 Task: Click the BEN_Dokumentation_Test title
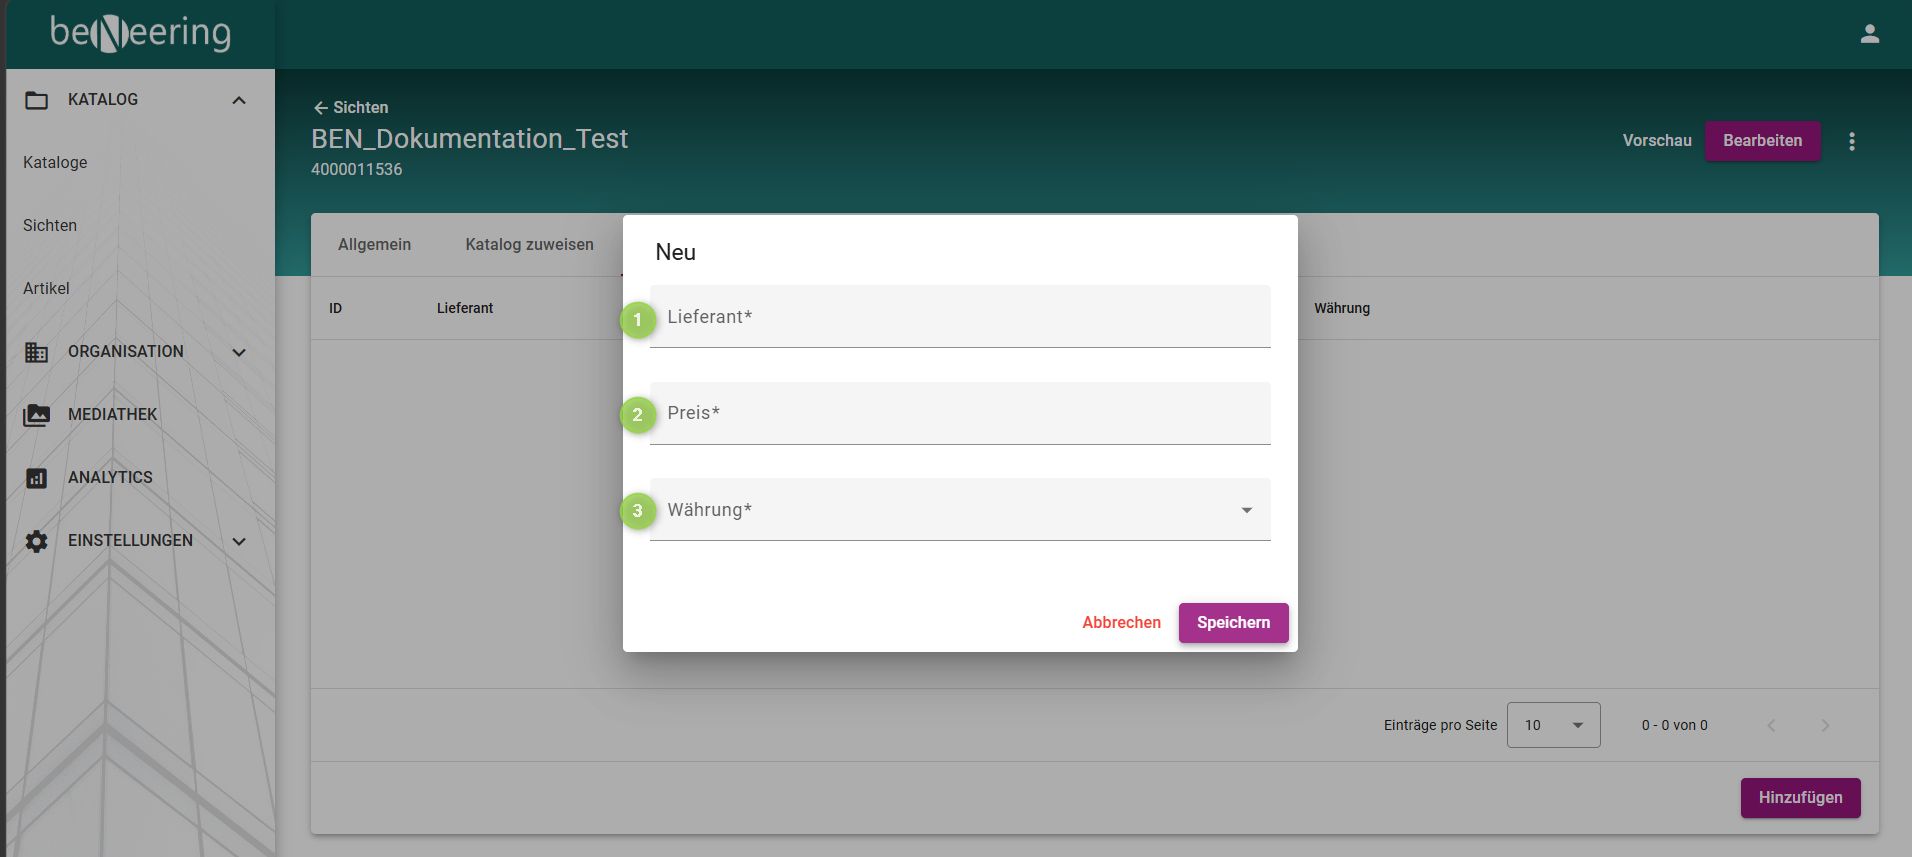tap(469, 139)
